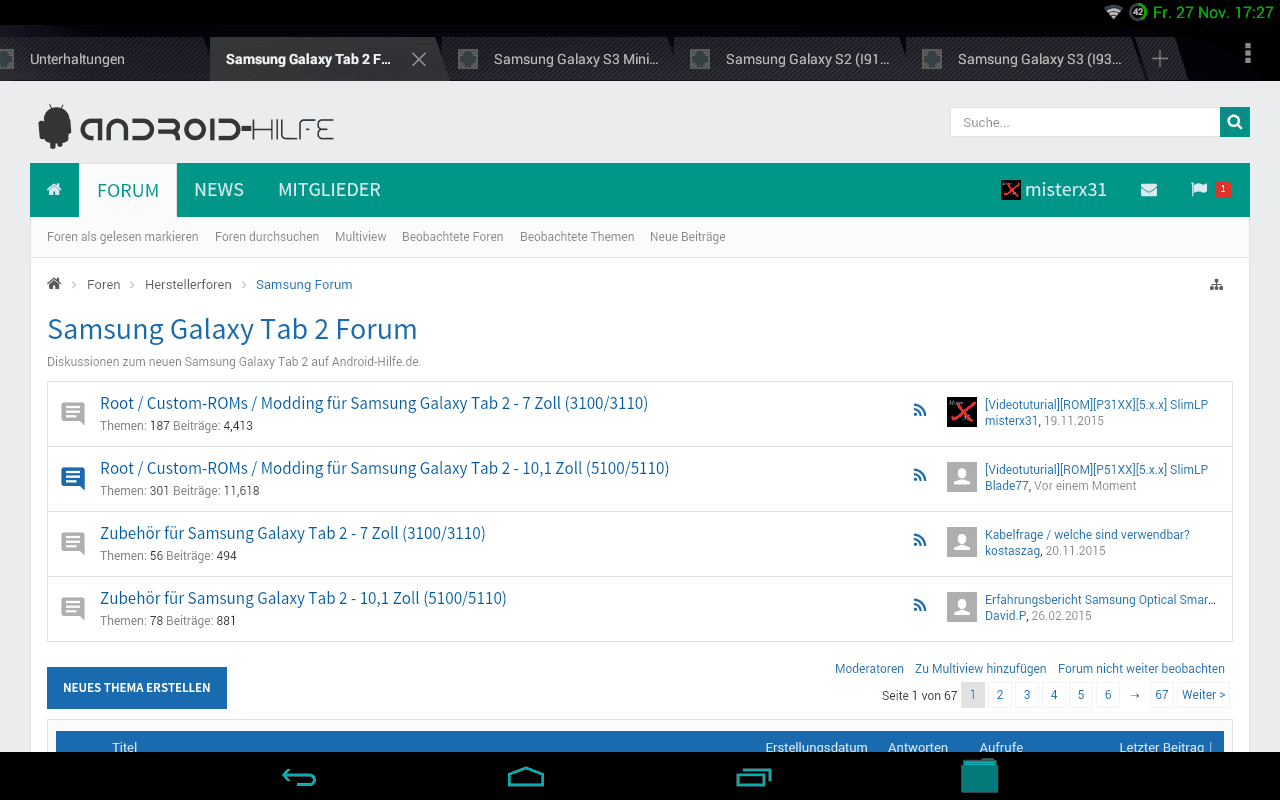1280x800 pixels.
Task: Open Zubehör 10,1 Zoll (5100/5110) subforum
Action: (x=303, y=599)
